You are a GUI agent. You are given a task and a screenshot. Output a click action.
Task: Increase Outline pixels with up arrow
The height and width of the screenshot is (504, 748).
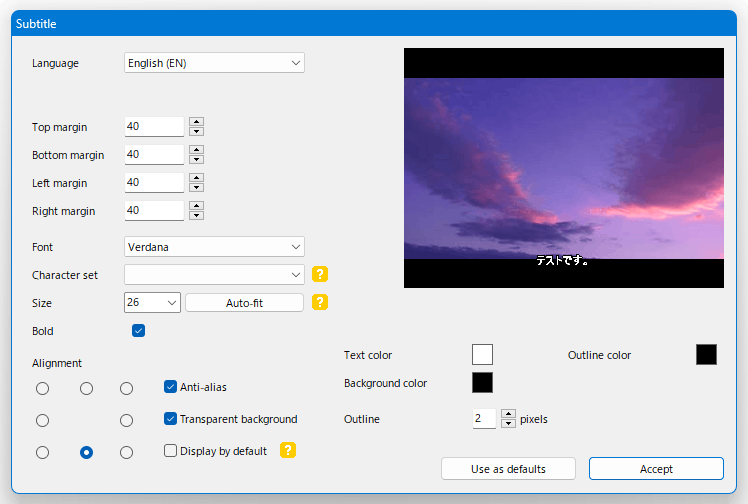pos(509,414)
